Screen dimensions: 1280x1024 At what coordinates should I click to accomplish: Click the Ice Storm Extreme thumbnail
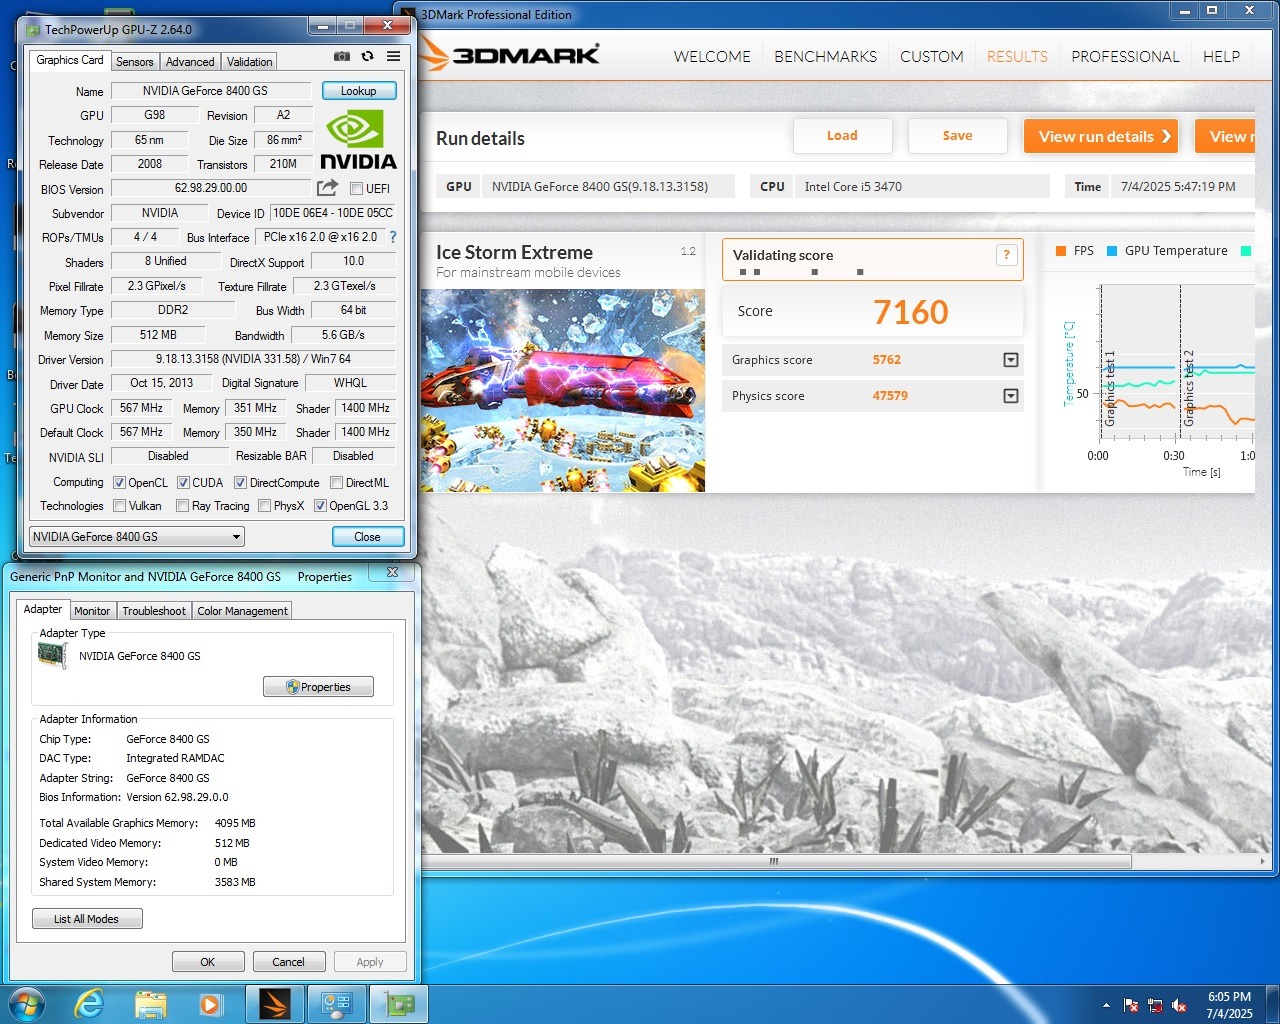(563, 390)
